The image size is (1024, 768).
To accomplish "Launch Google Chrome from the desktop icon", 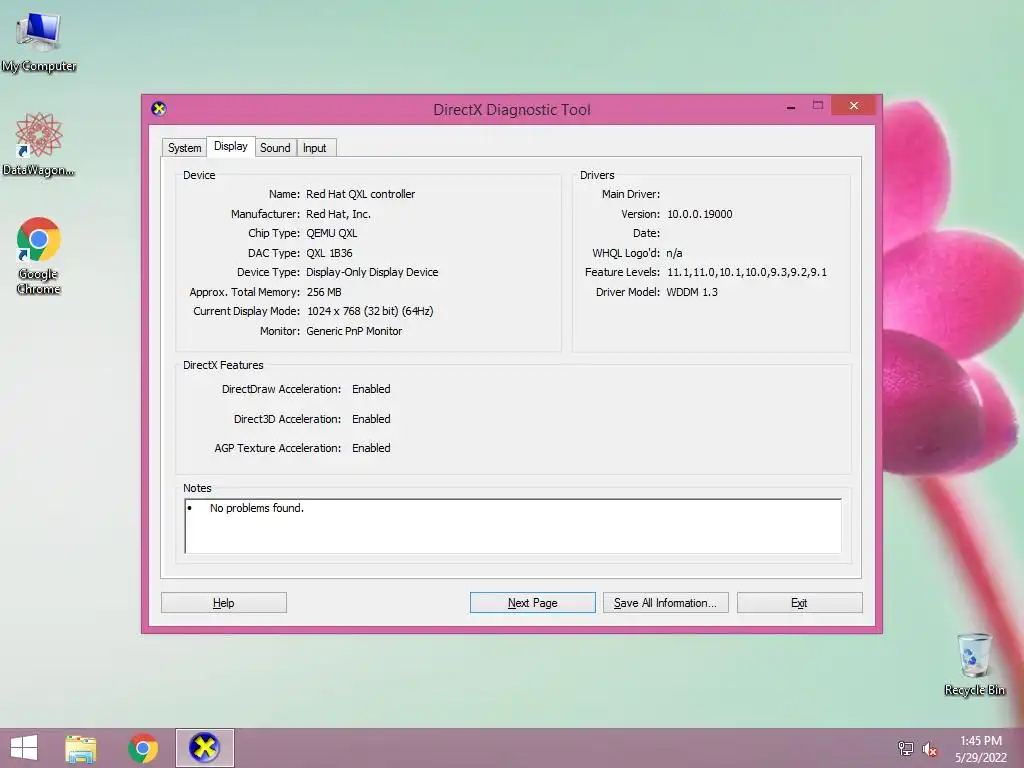I will (x=39, y=255).
